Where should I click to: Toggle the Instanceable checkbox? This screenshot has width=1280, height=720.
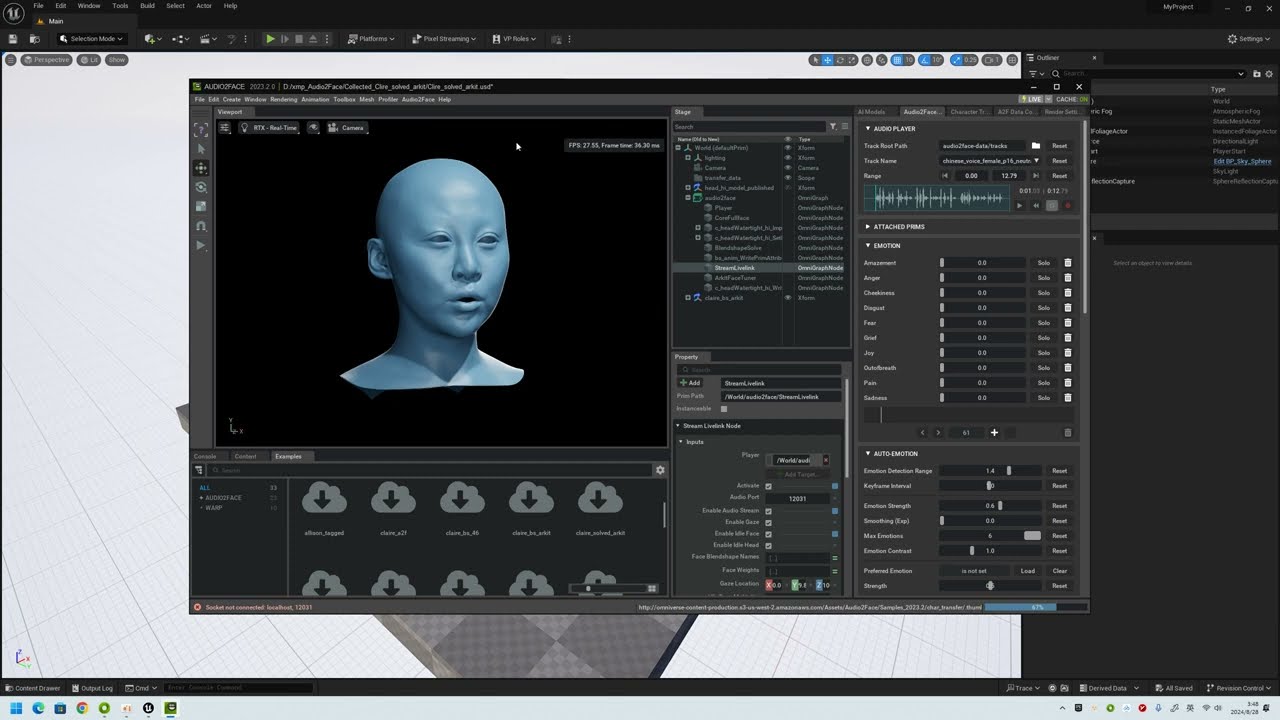tap(724, 409)
